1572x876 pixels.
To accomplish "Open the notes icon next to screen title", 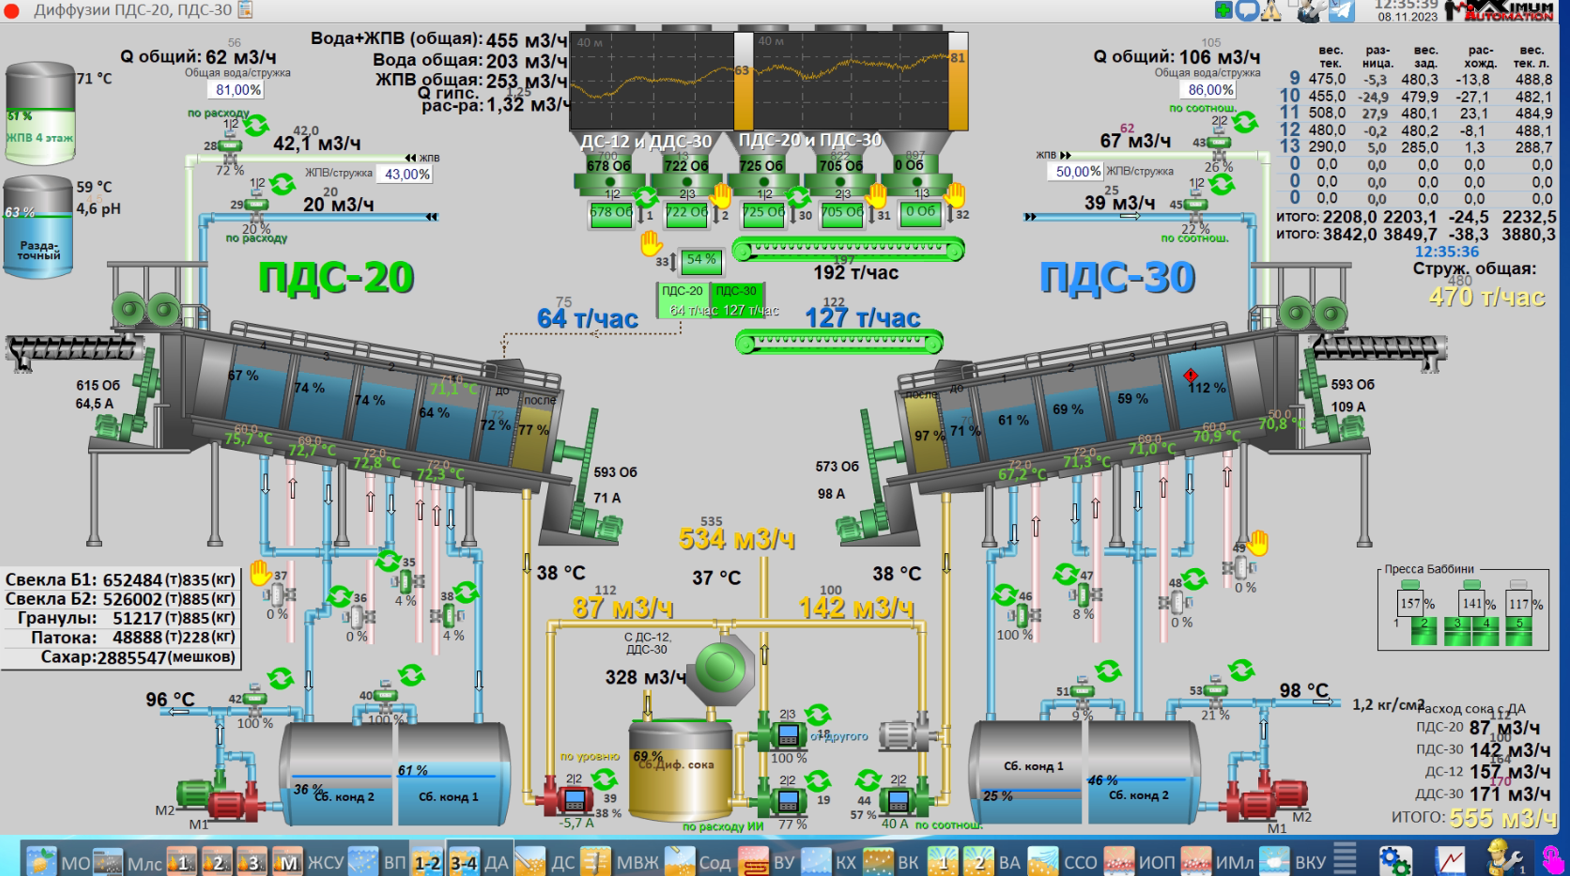I will coord(245,10).
